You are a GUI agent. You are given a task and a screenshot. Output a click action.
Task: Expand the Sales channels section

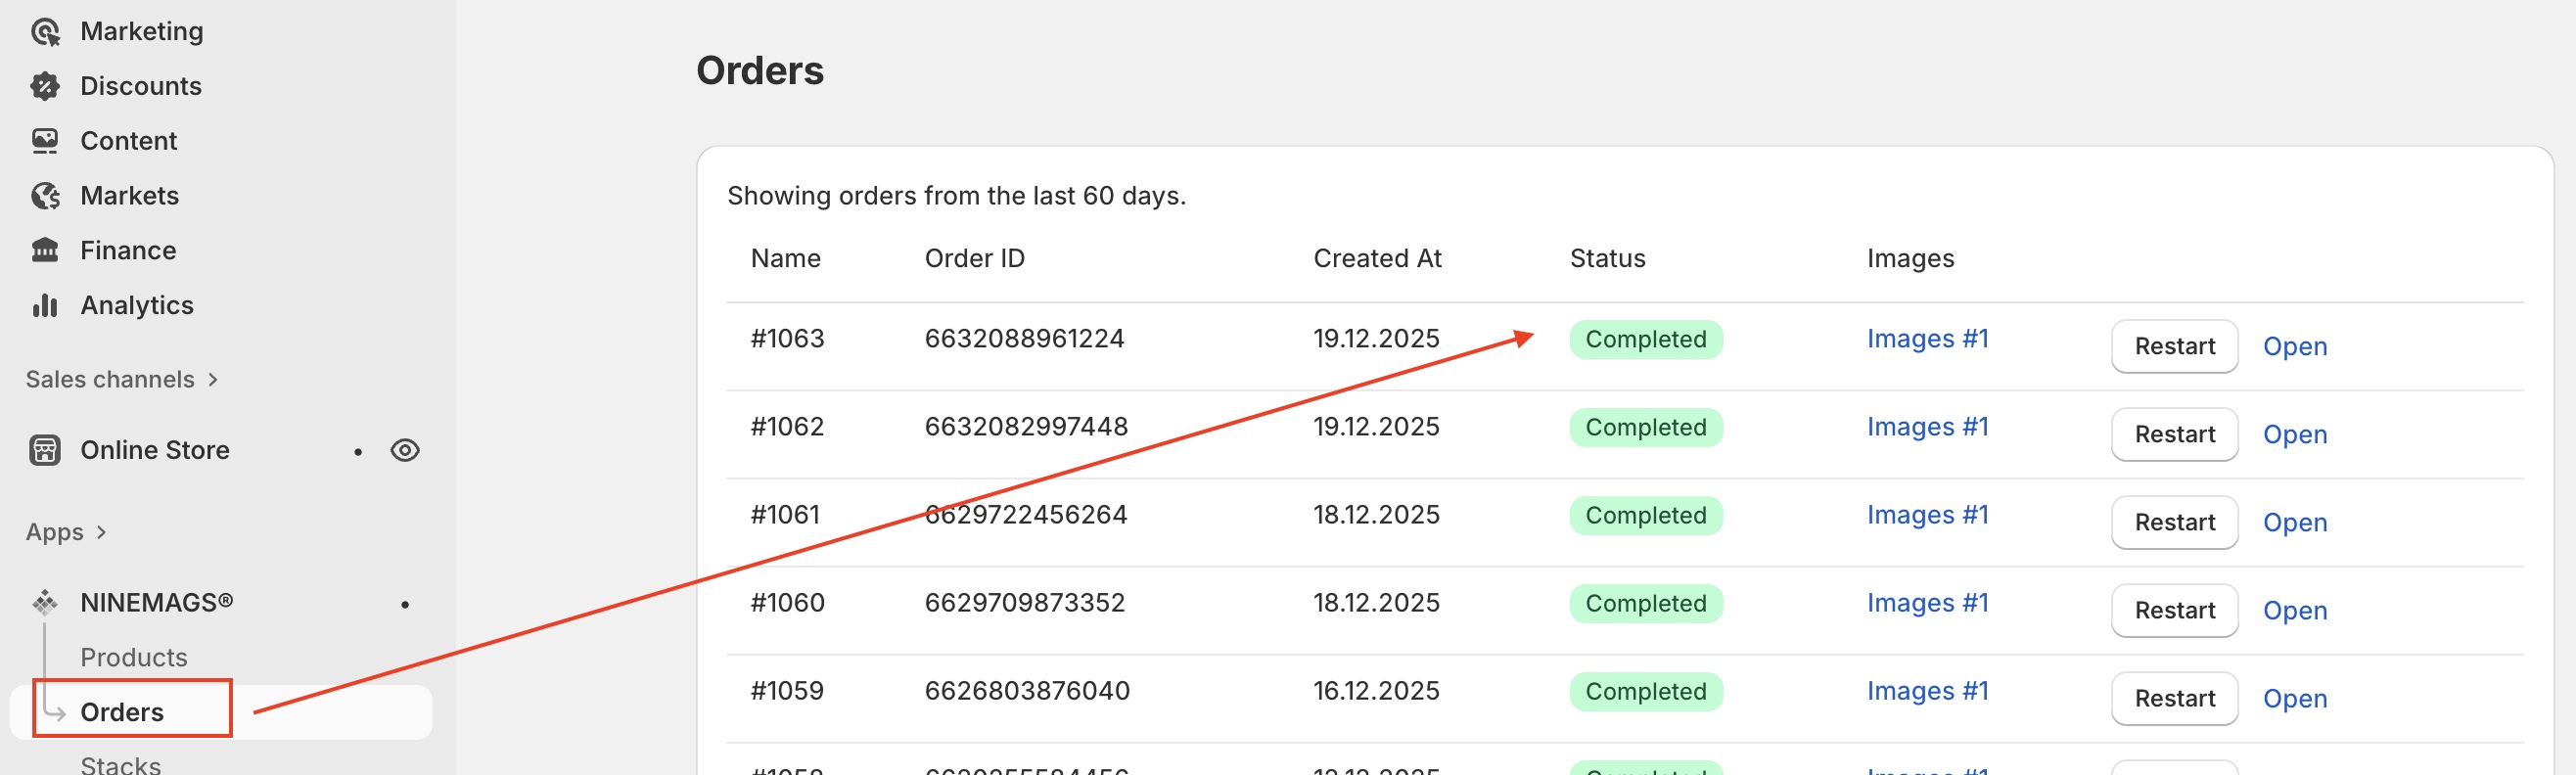click(x=122, y=379)
